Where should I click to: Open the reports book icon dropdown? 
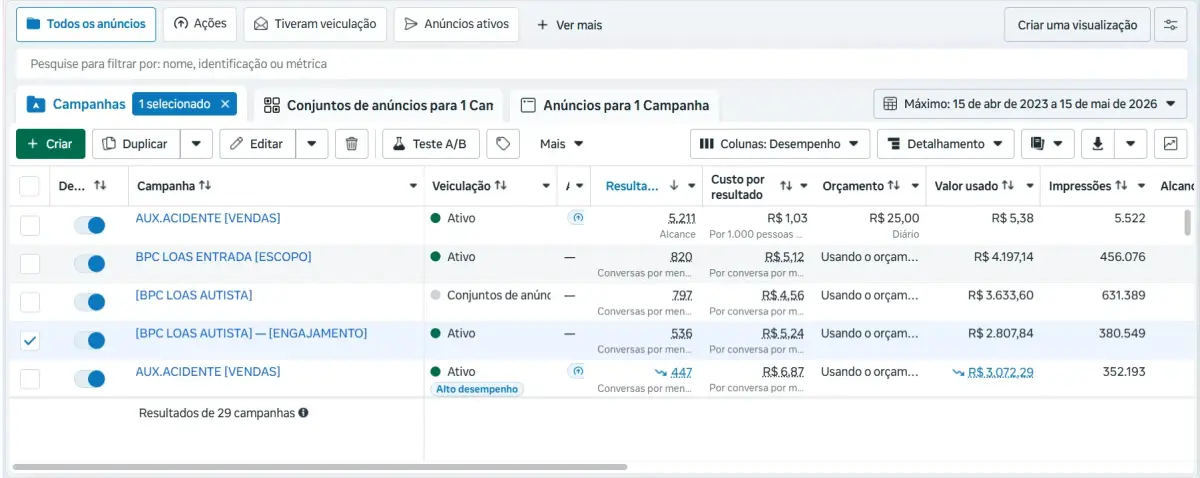[x=1047, y=144]
